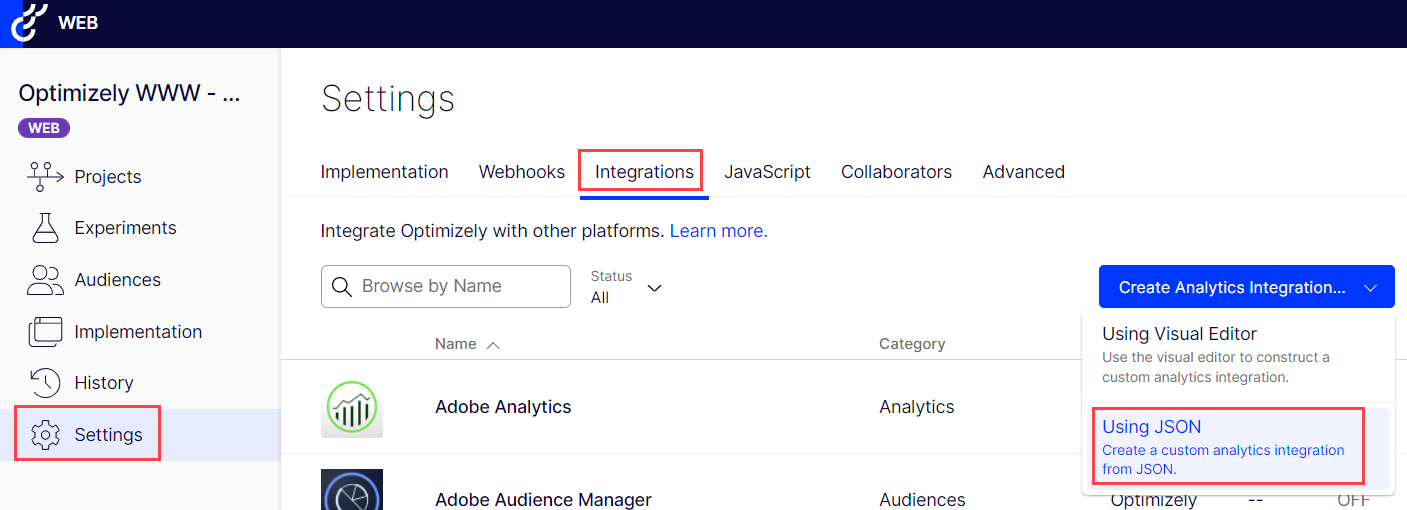Viewport: 1407px width, 510px height.
Task: Click the Optimizely WWW project title
Action: (130, 94)
